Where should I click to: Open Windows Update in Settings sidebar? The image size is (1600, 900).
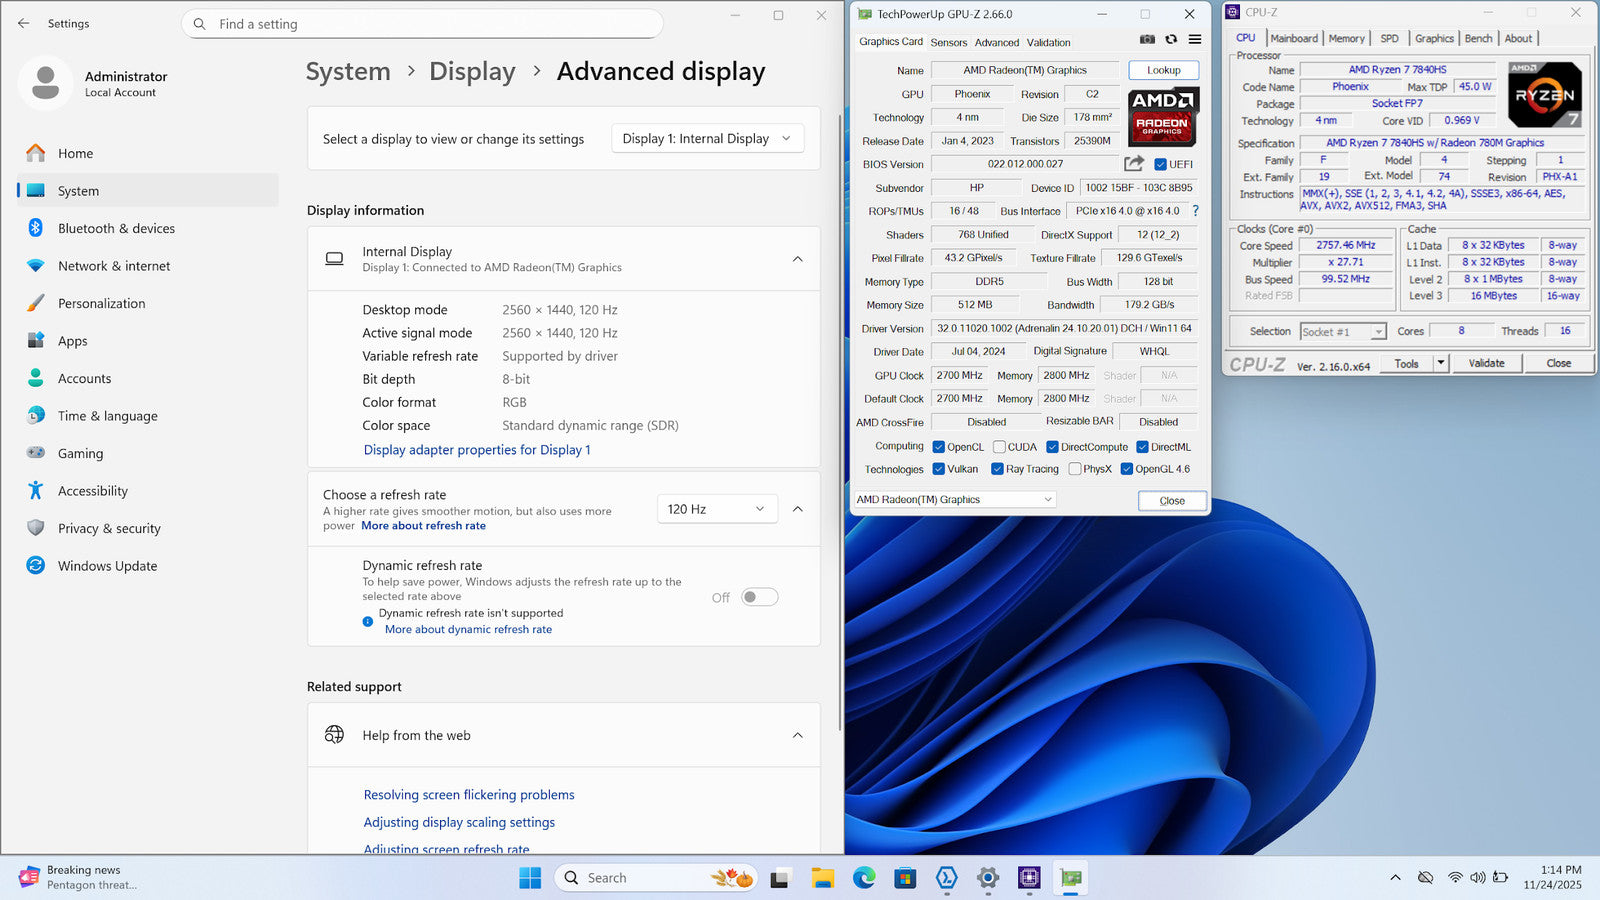(107, 566)
